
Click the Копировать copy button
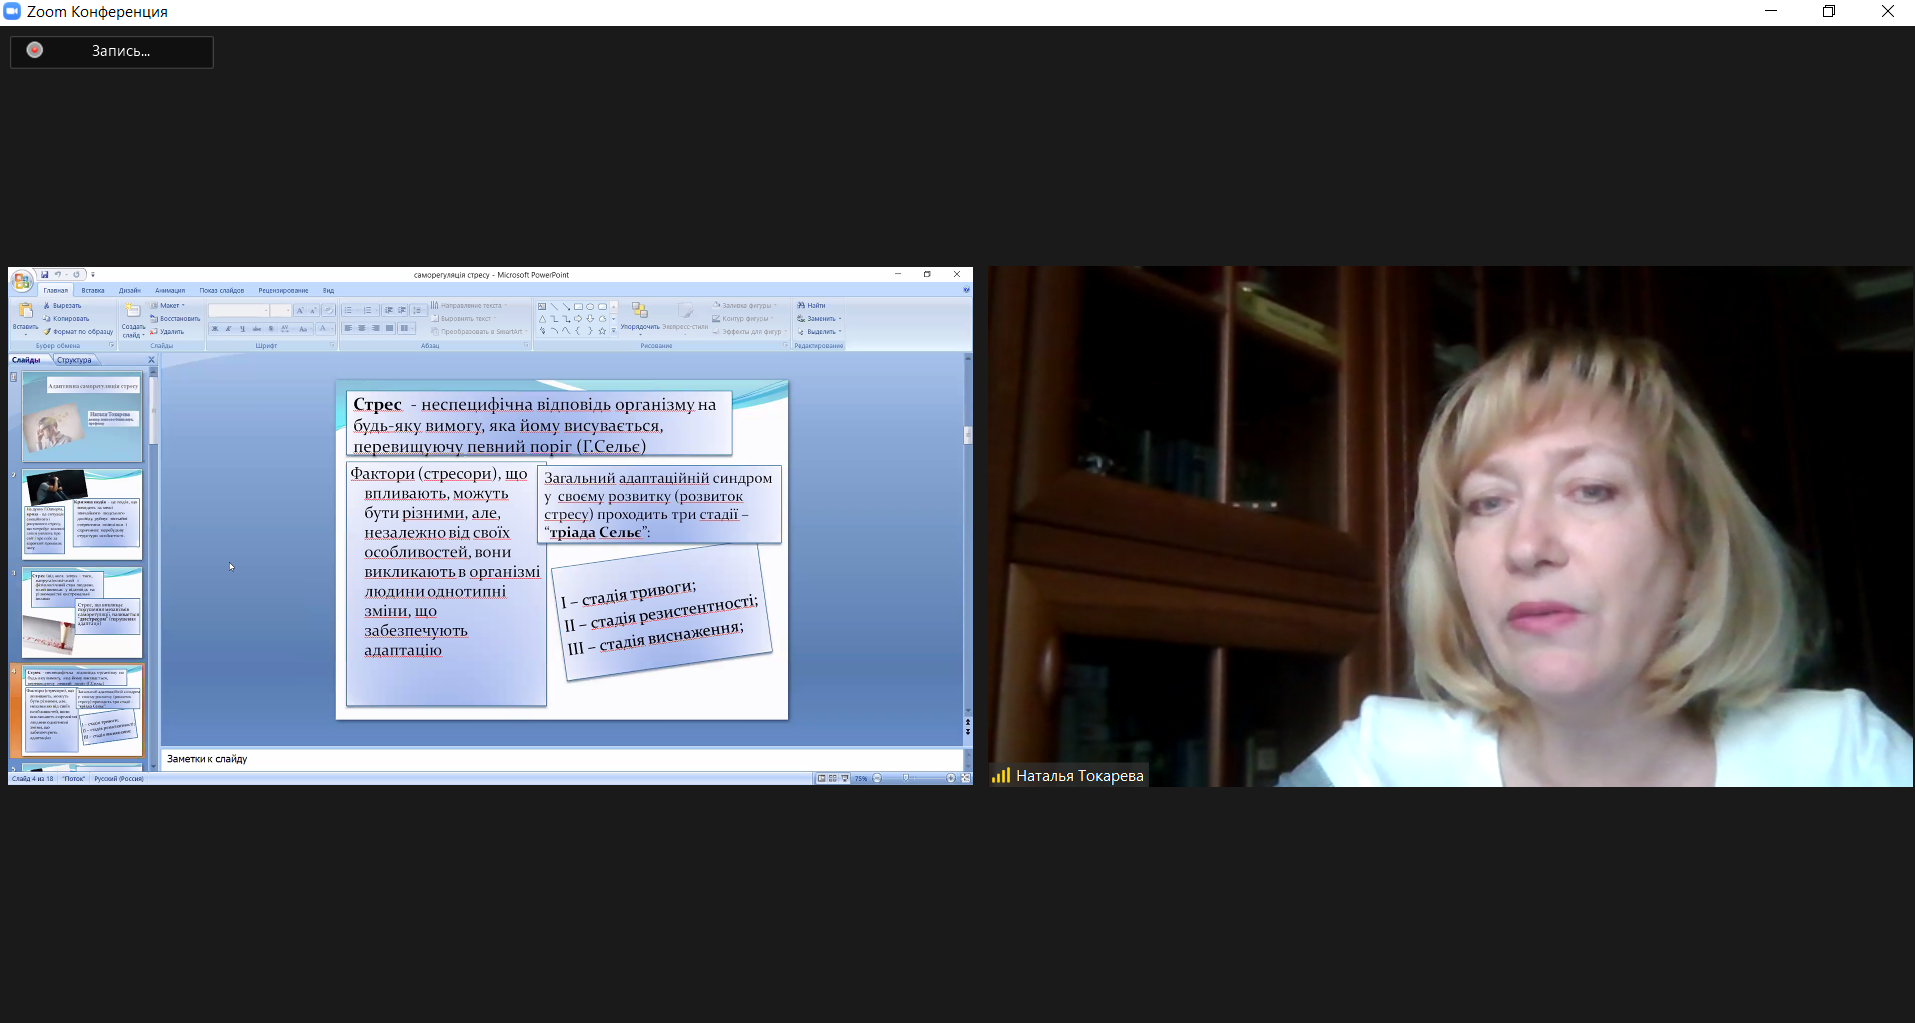(67, 318)
